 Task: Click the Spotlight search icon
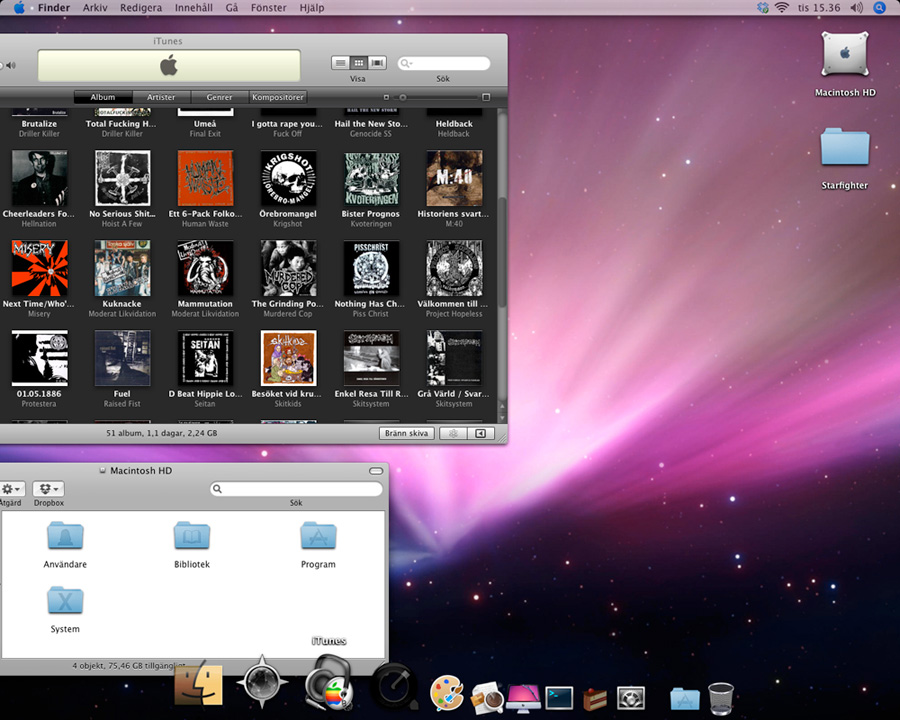880,7
